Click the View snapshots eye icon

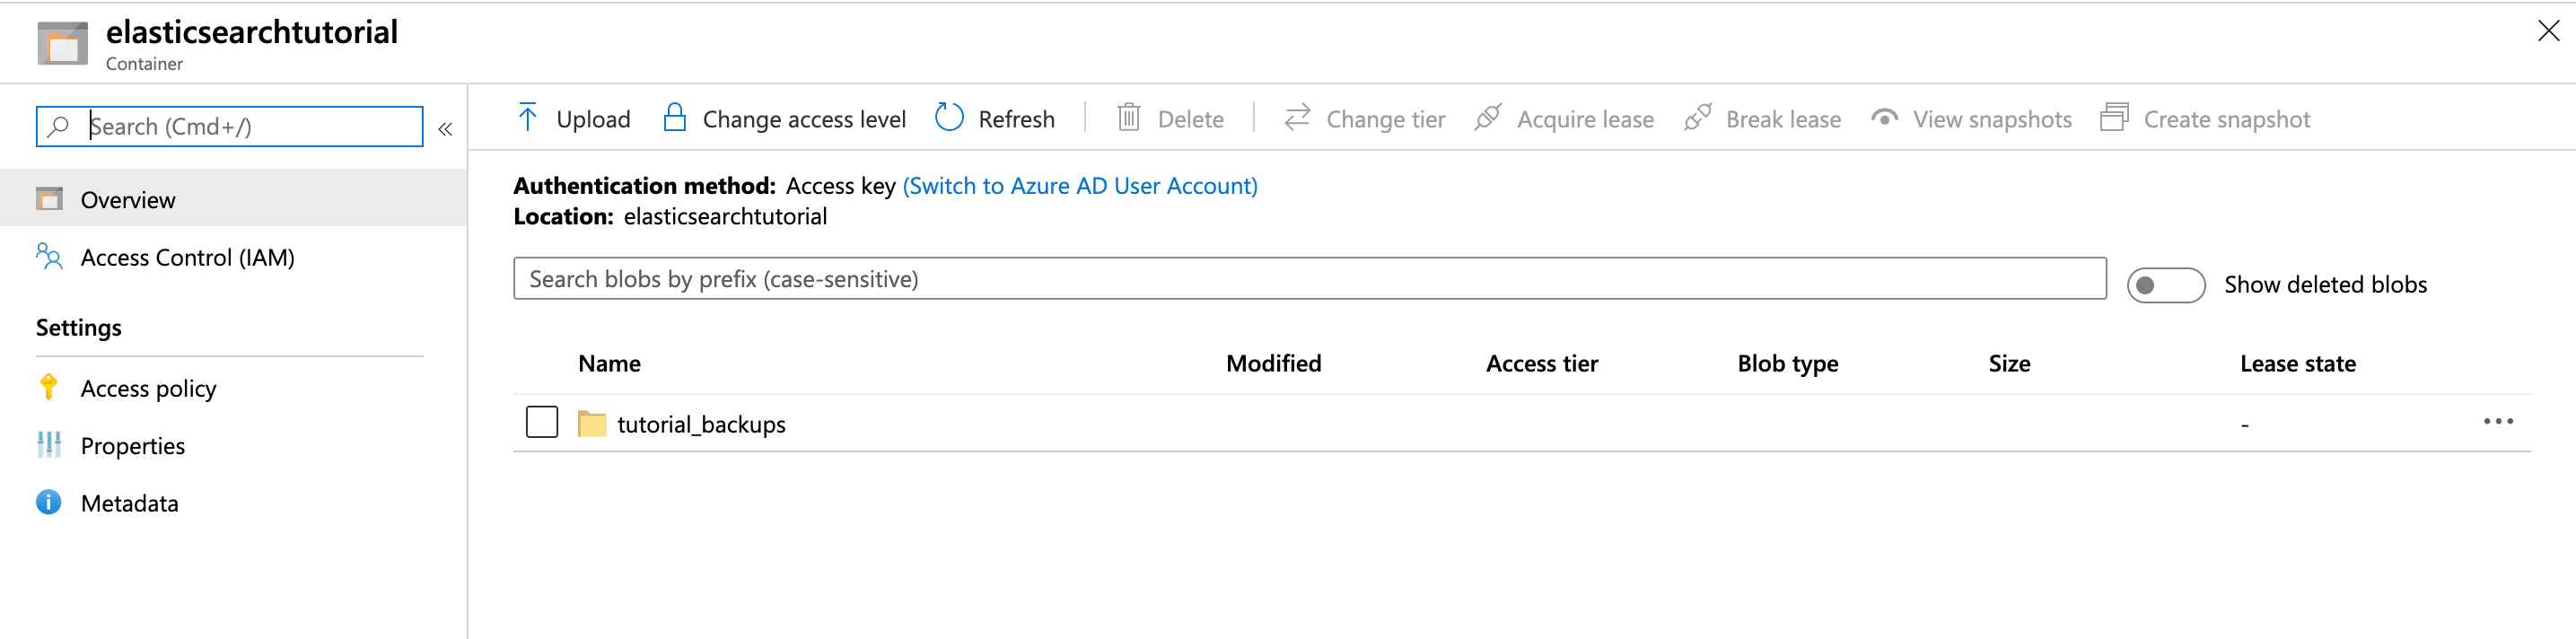coord(1884,118)
